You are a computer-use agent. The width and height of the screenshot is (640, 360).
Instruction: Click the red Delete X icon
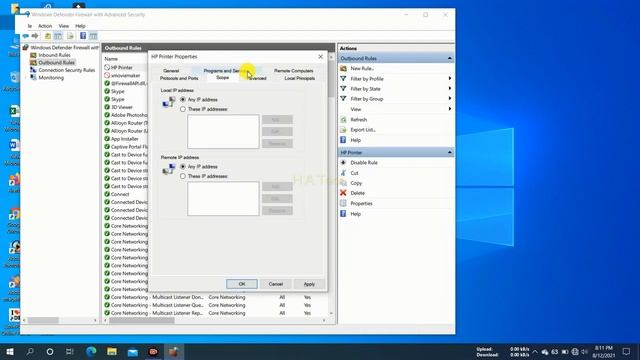pos(344,193)
